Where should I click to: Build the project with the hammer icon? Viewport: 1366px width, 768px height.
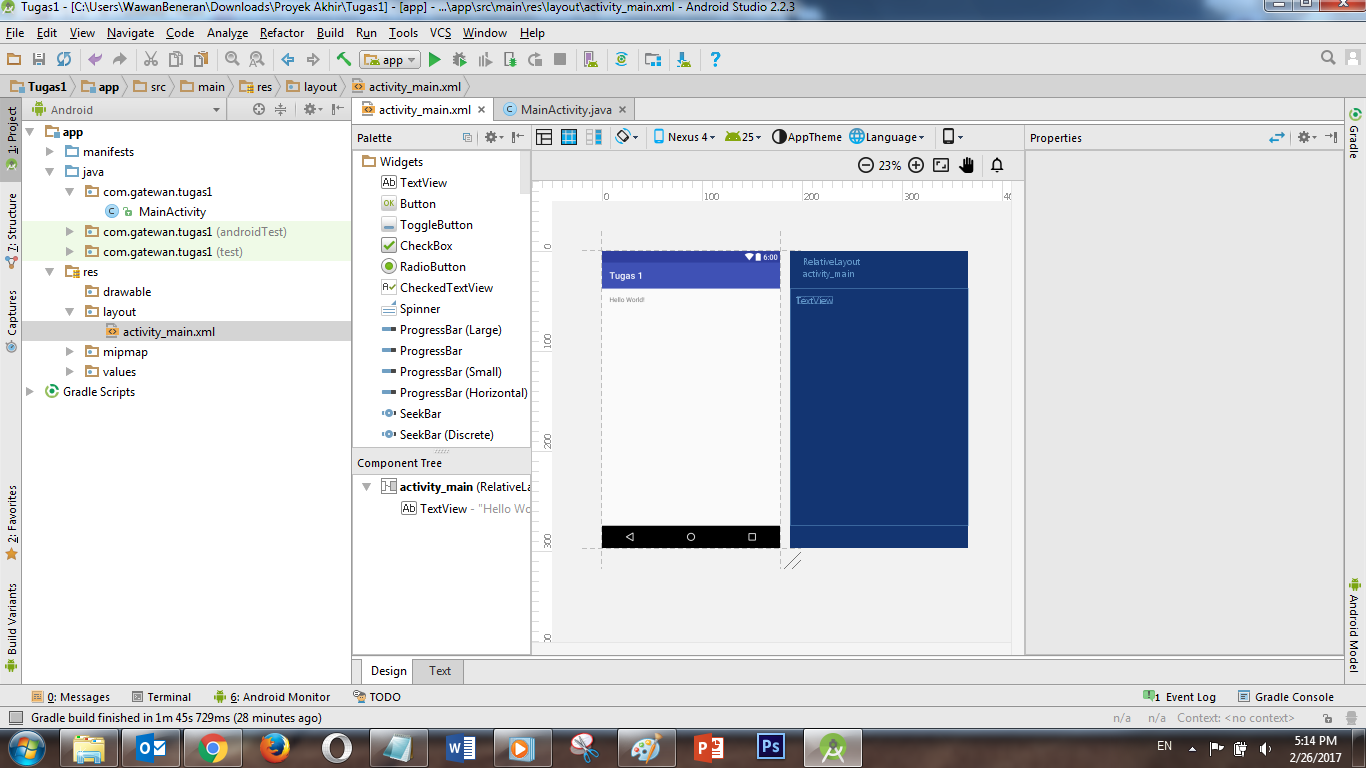click(x=344, y=60)
